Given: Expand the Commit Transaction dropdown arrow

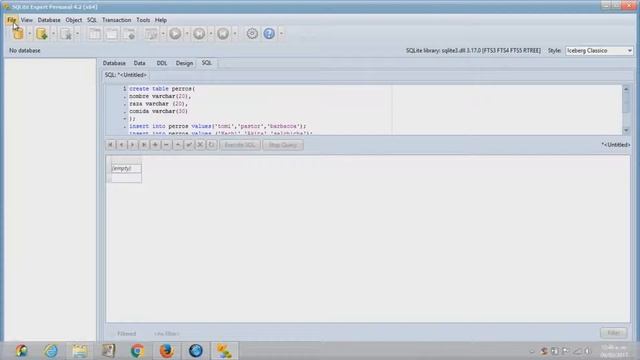Looking at the screenshot, I should [211, 34].
